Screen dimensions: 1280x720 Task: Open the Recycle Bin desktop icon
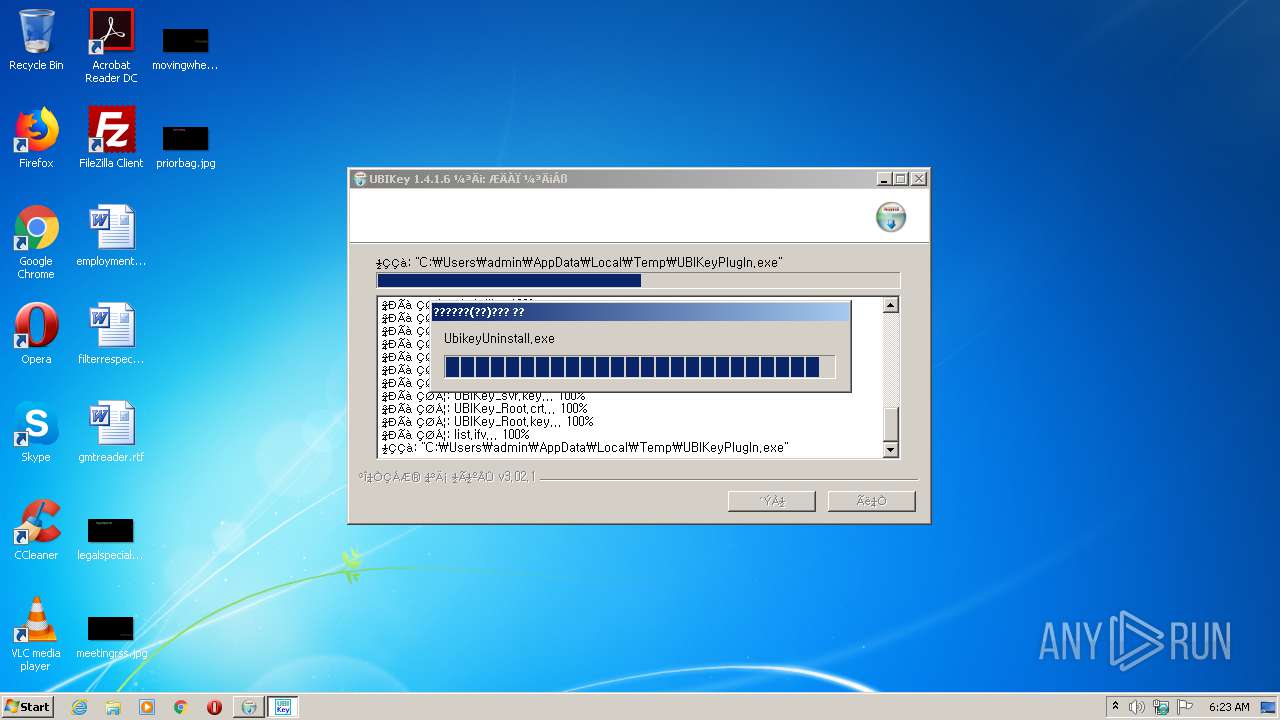pyautogui.click(x=36, y=40)
